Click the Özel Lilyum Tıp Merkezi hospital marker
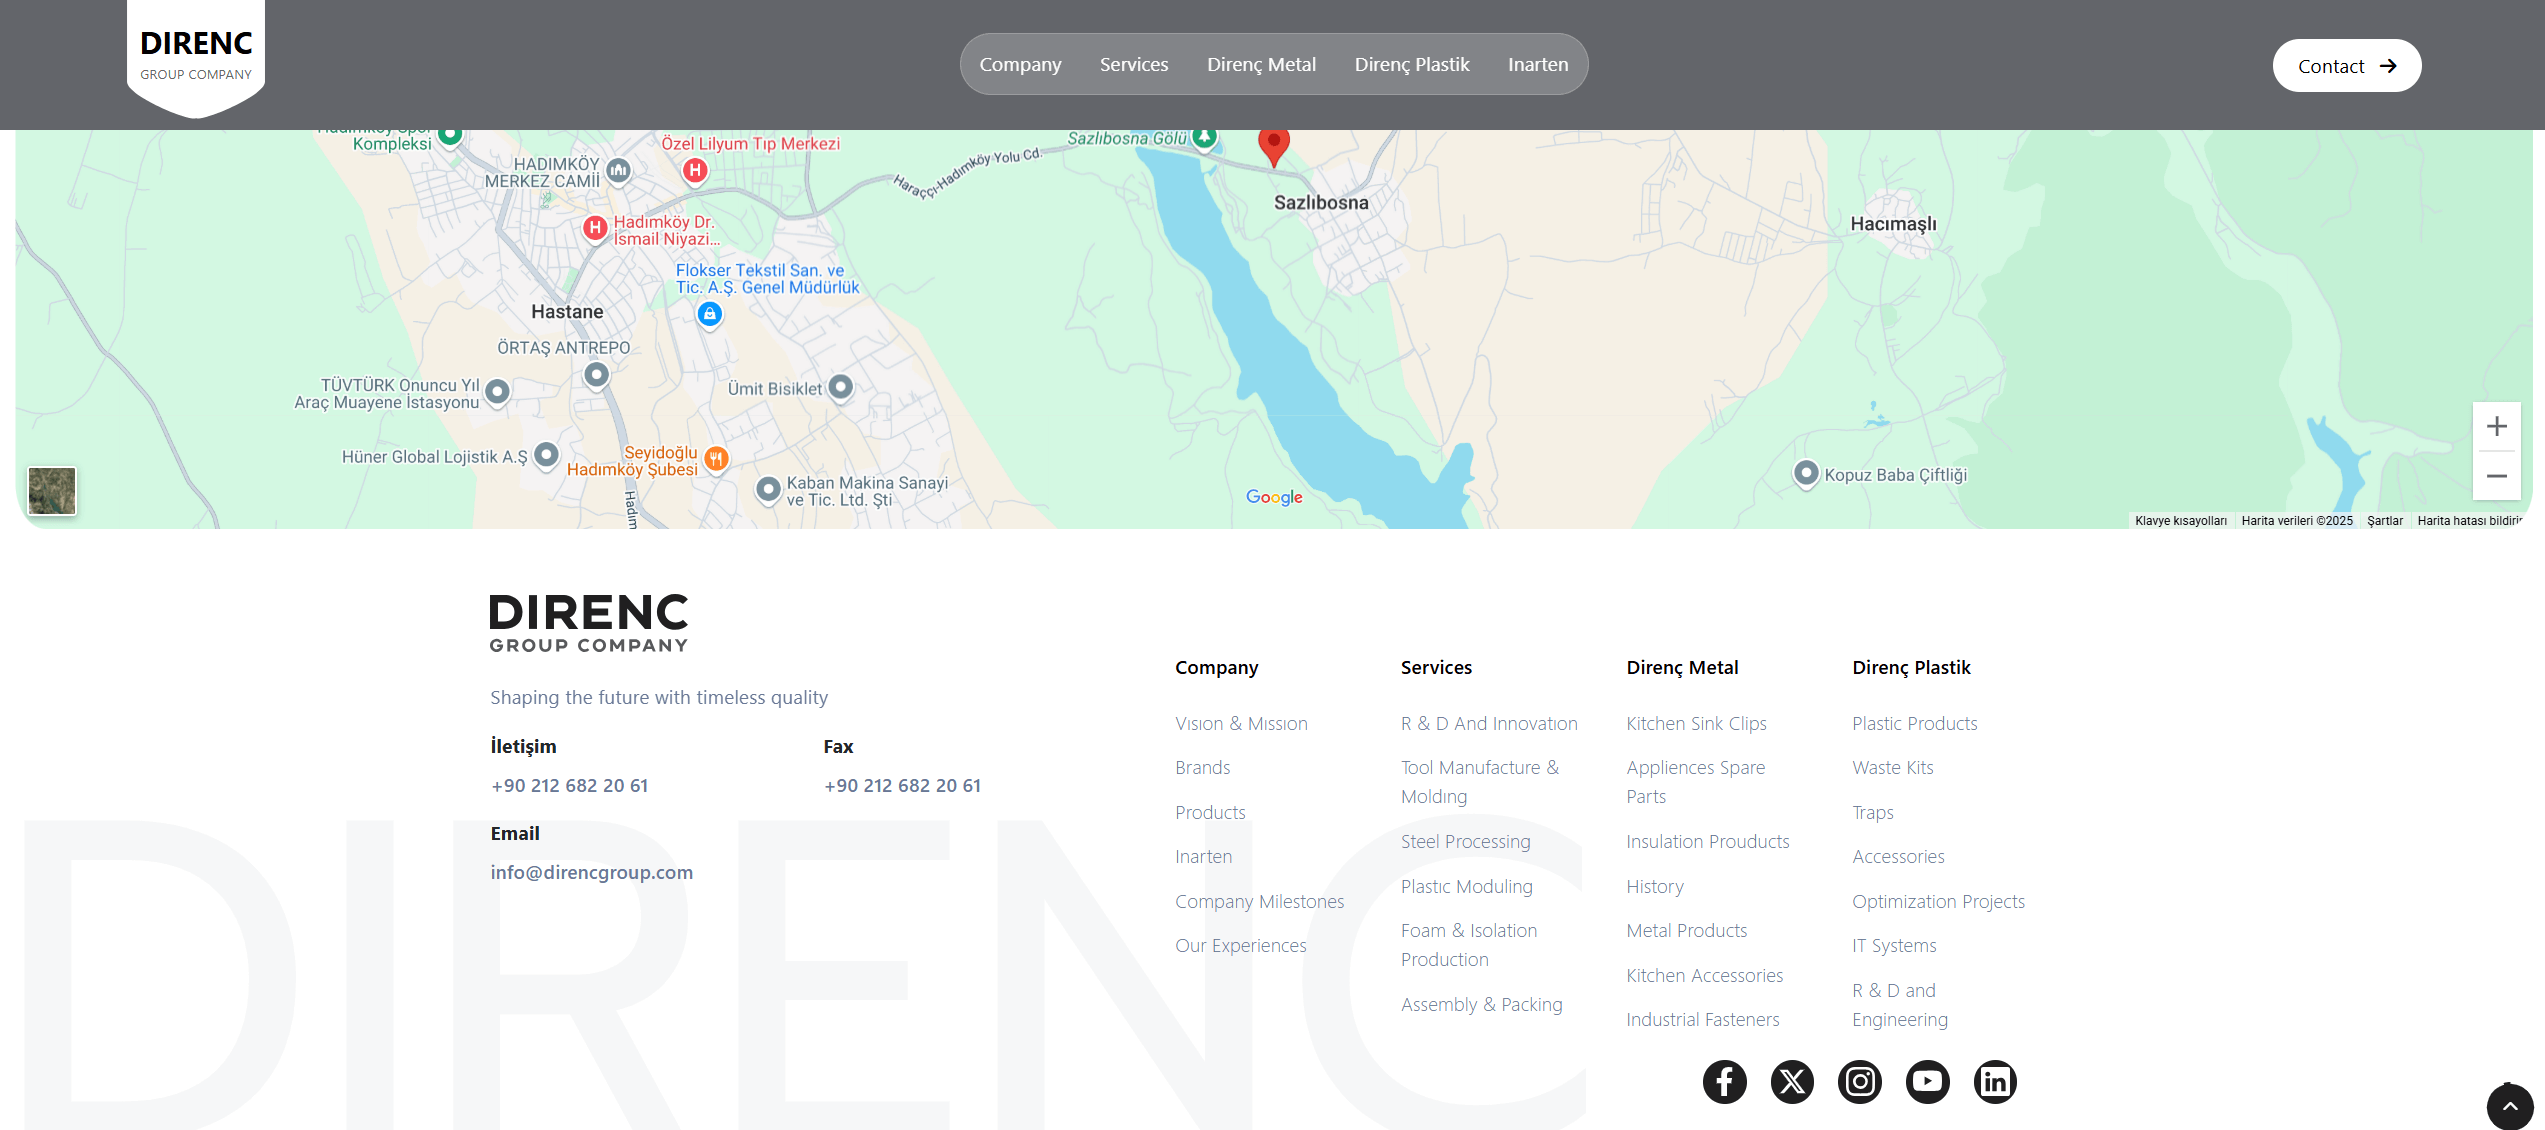Viewport: 2545px width, 1130px height. [x=695, y=170]
